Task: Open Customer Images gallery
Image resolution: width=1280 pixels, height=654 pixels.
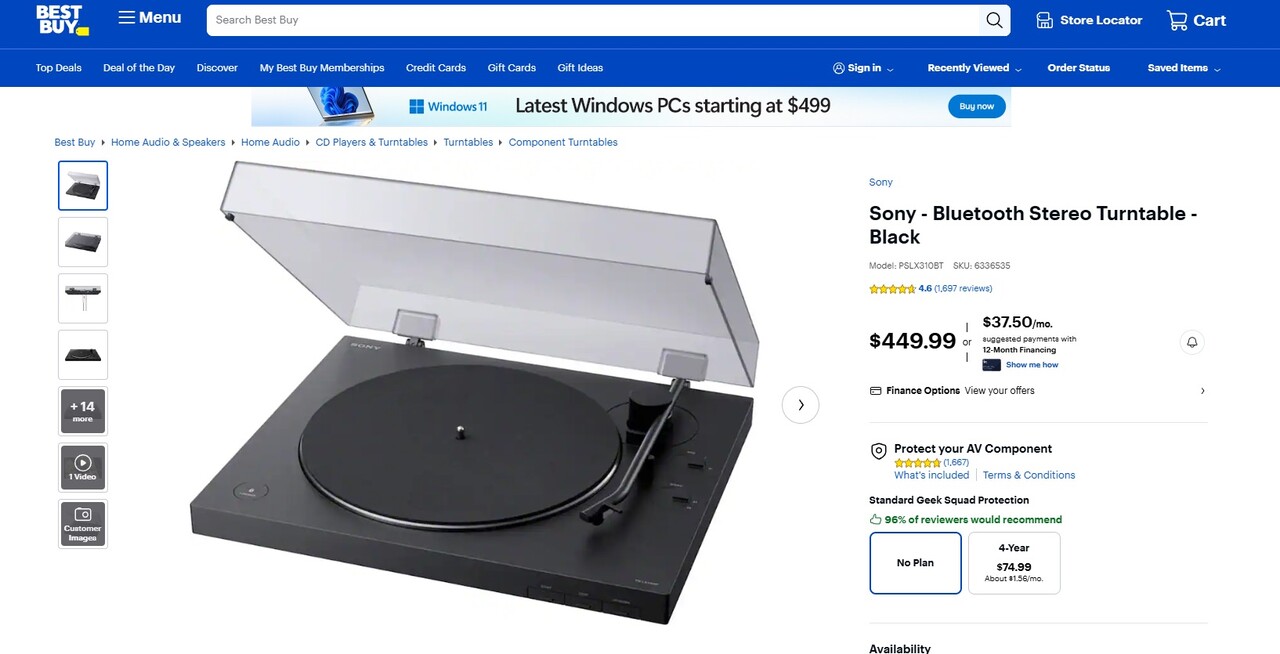Action: point(83,524)
